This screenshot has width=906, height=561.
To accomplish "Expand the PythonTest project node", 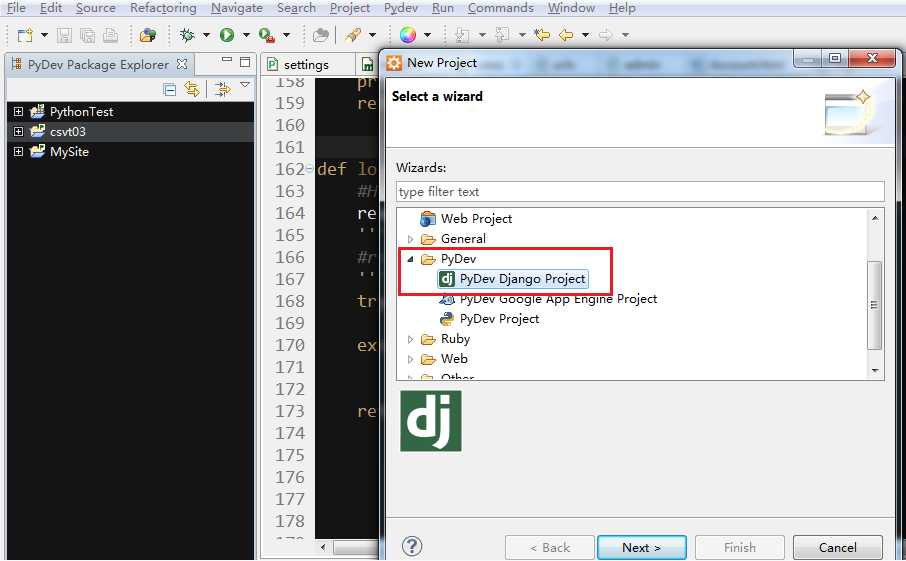I will click(x=18, y=112).
